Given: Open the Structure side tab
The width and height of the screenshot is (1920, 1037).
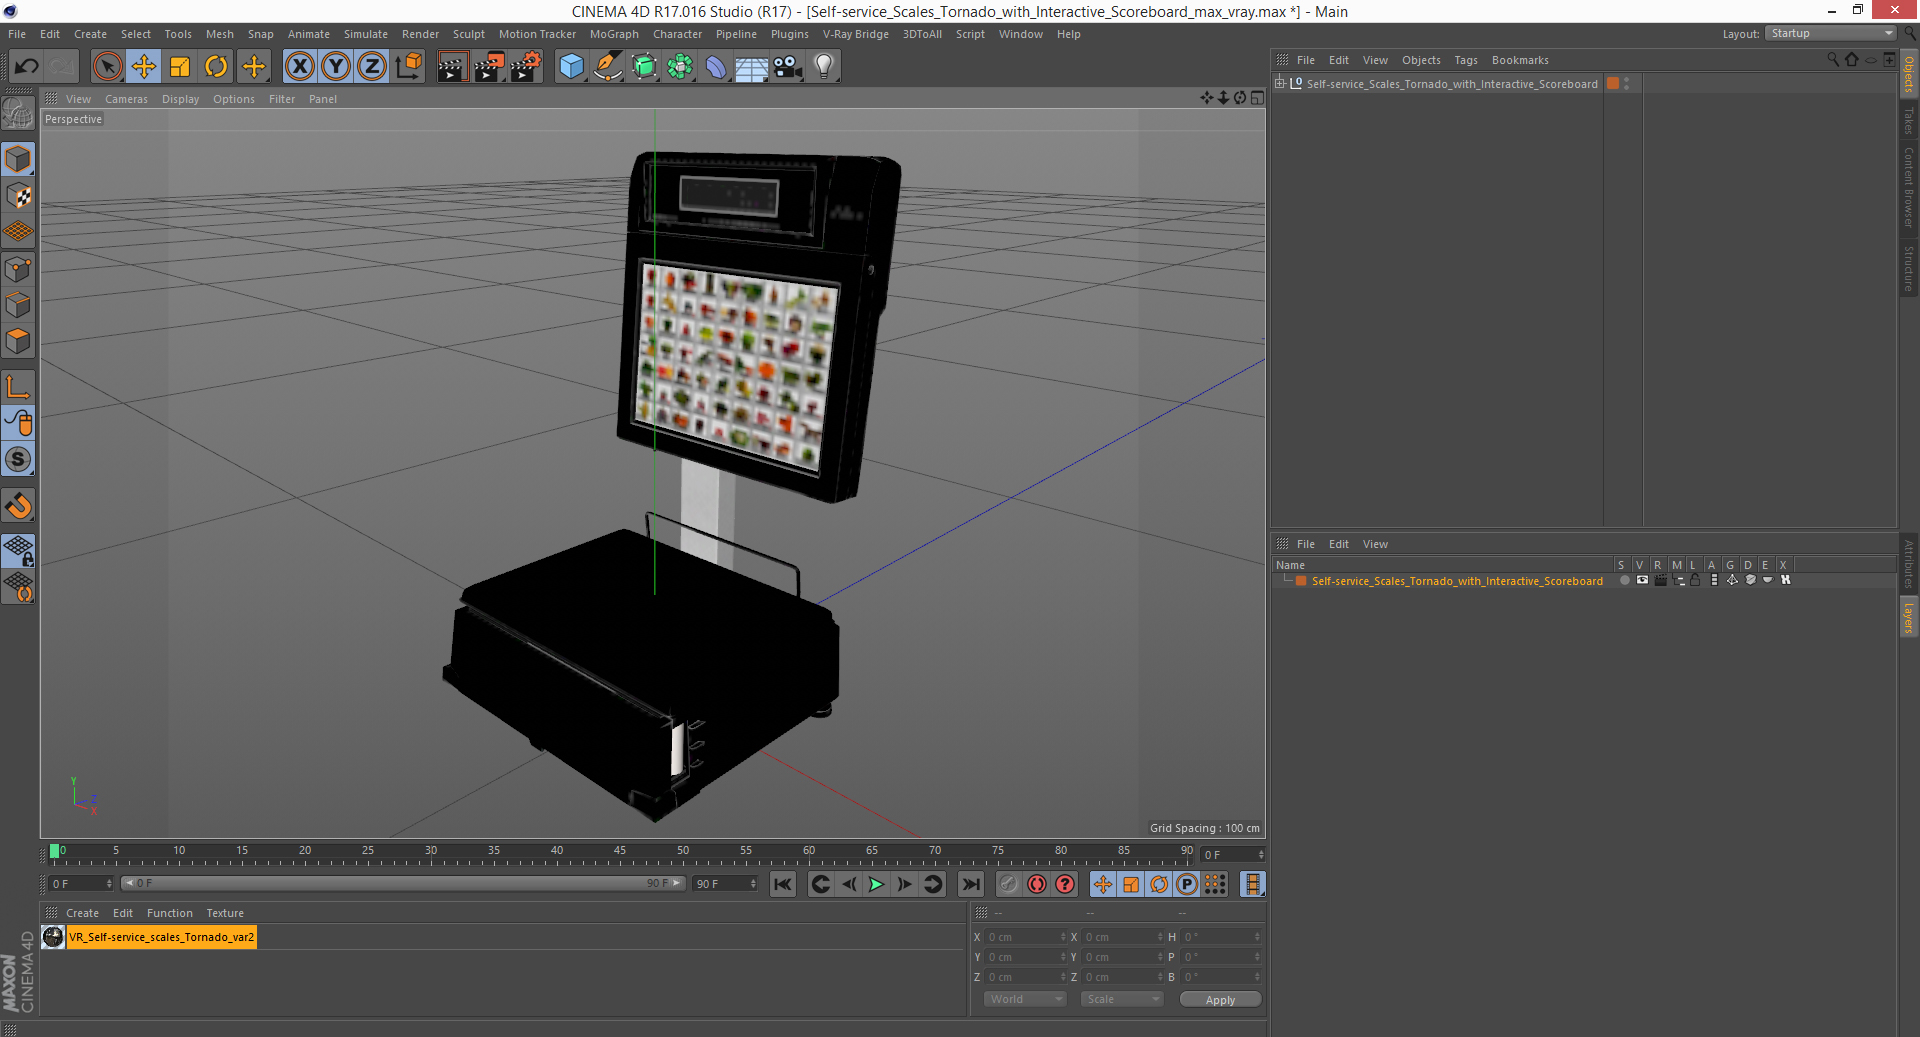Looking at the screenshot, I should pyautogui.click(x=1908, y=268).
